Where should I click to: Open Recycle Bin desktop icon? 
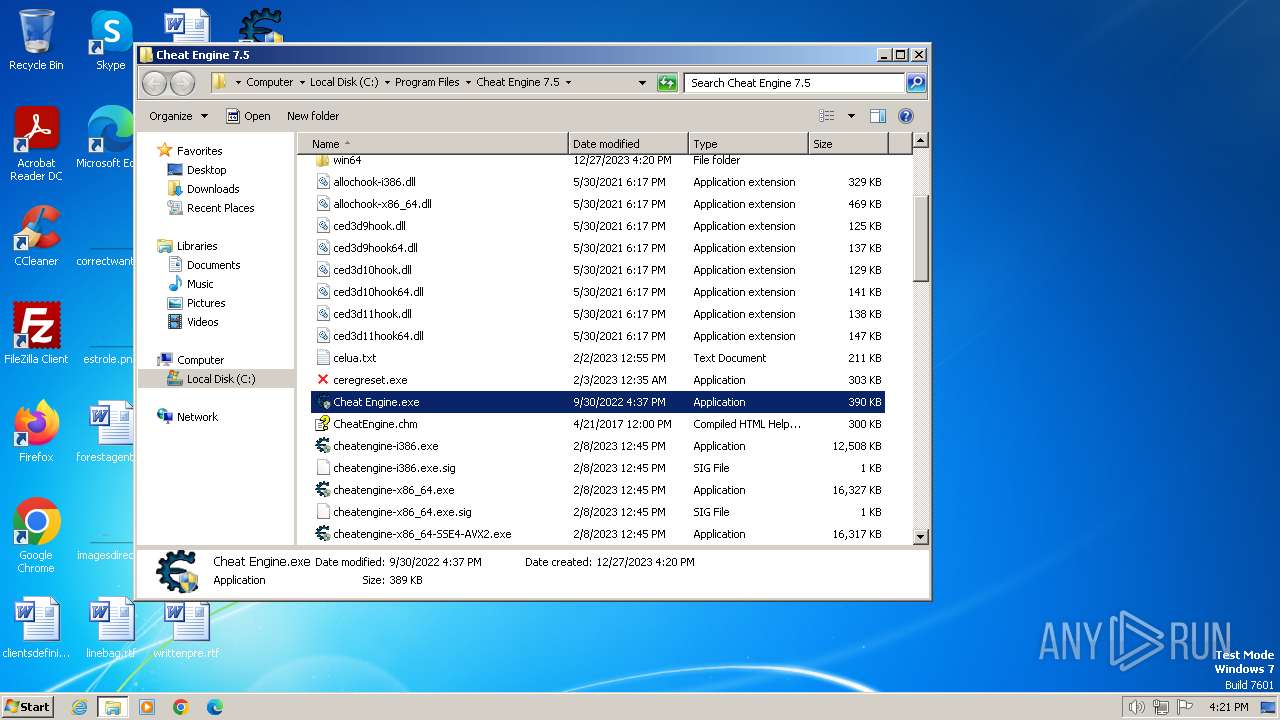(36, 40)
